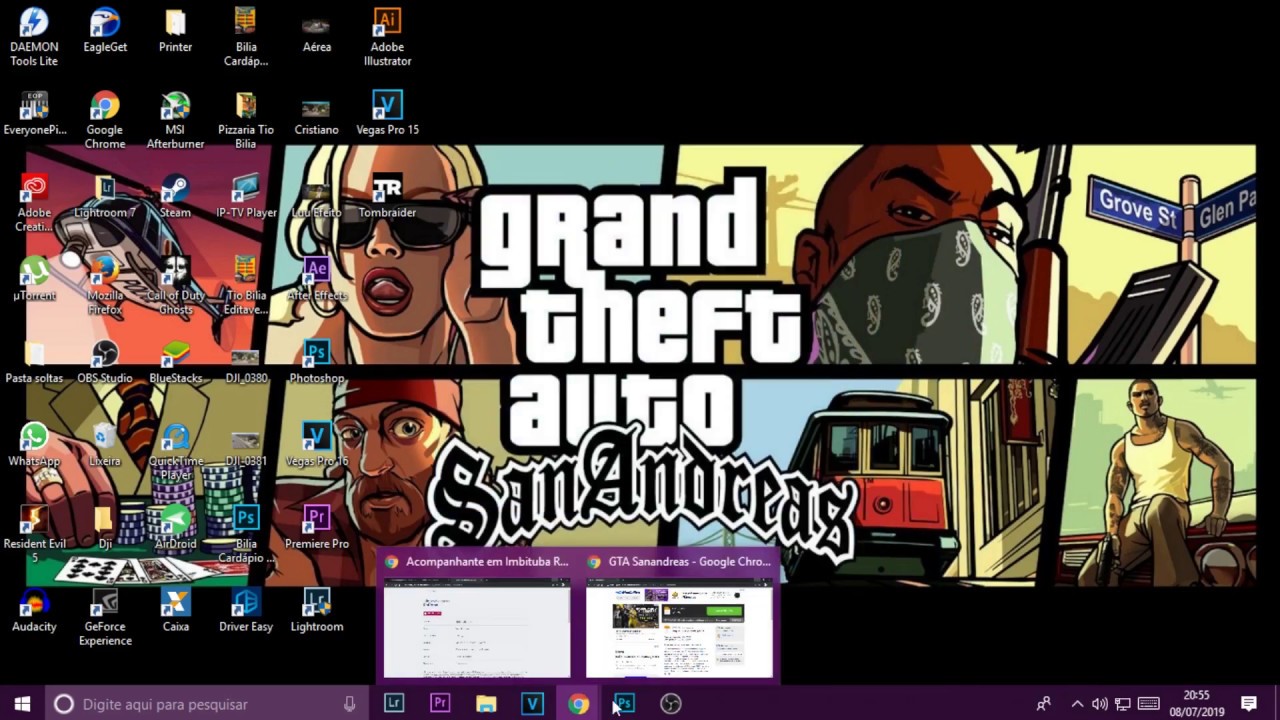Select the EveryonePi... desktop shortcut
This screenshot has height=720, width=1280.
point(34,112)
